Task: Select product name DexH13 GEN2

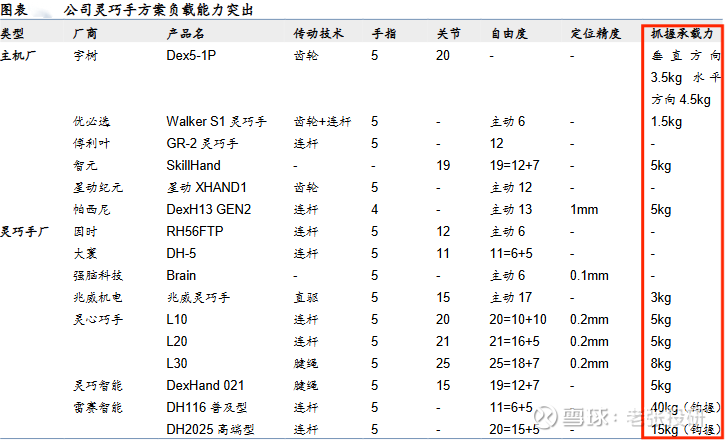Action: pyautogui.click(x=209, y=210)
